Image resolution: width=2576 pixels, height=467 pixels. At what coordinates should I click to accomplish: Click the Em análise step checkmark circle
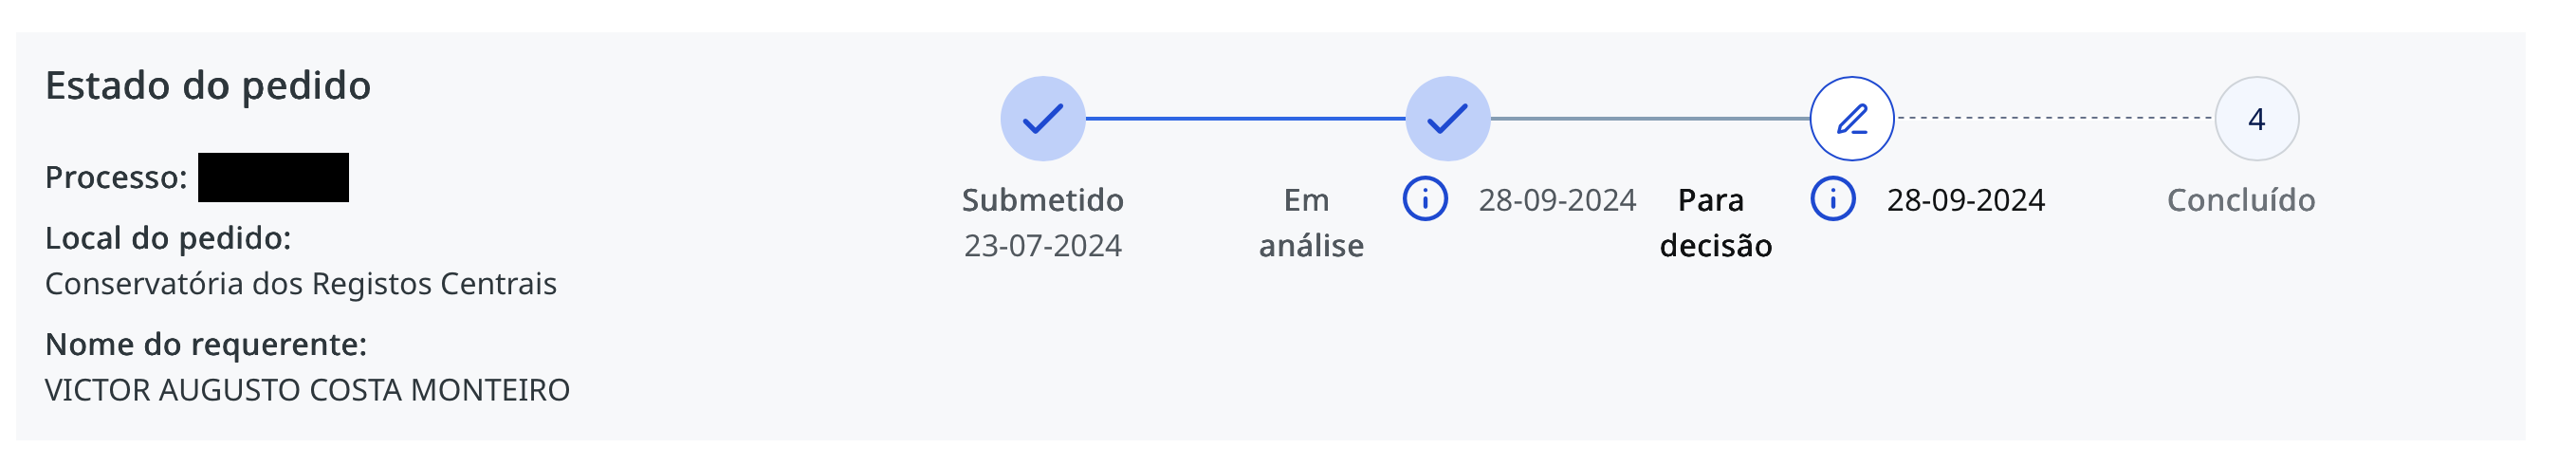pos(1447,119)
